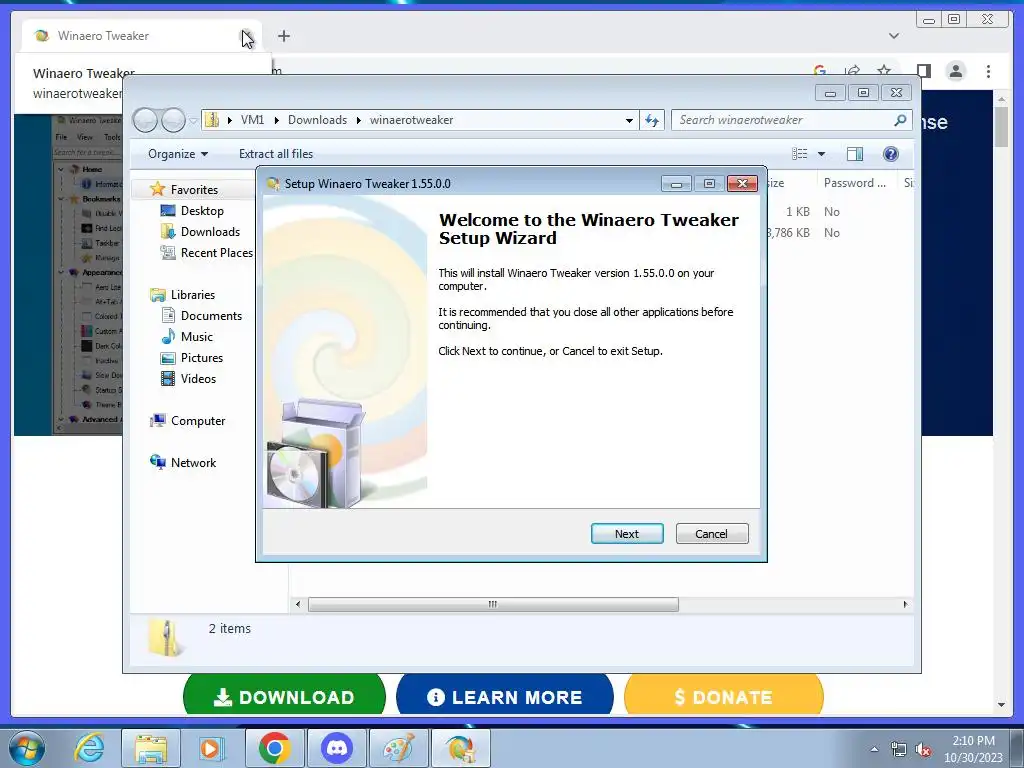Open the Chrome profile icon

point(956,71)
